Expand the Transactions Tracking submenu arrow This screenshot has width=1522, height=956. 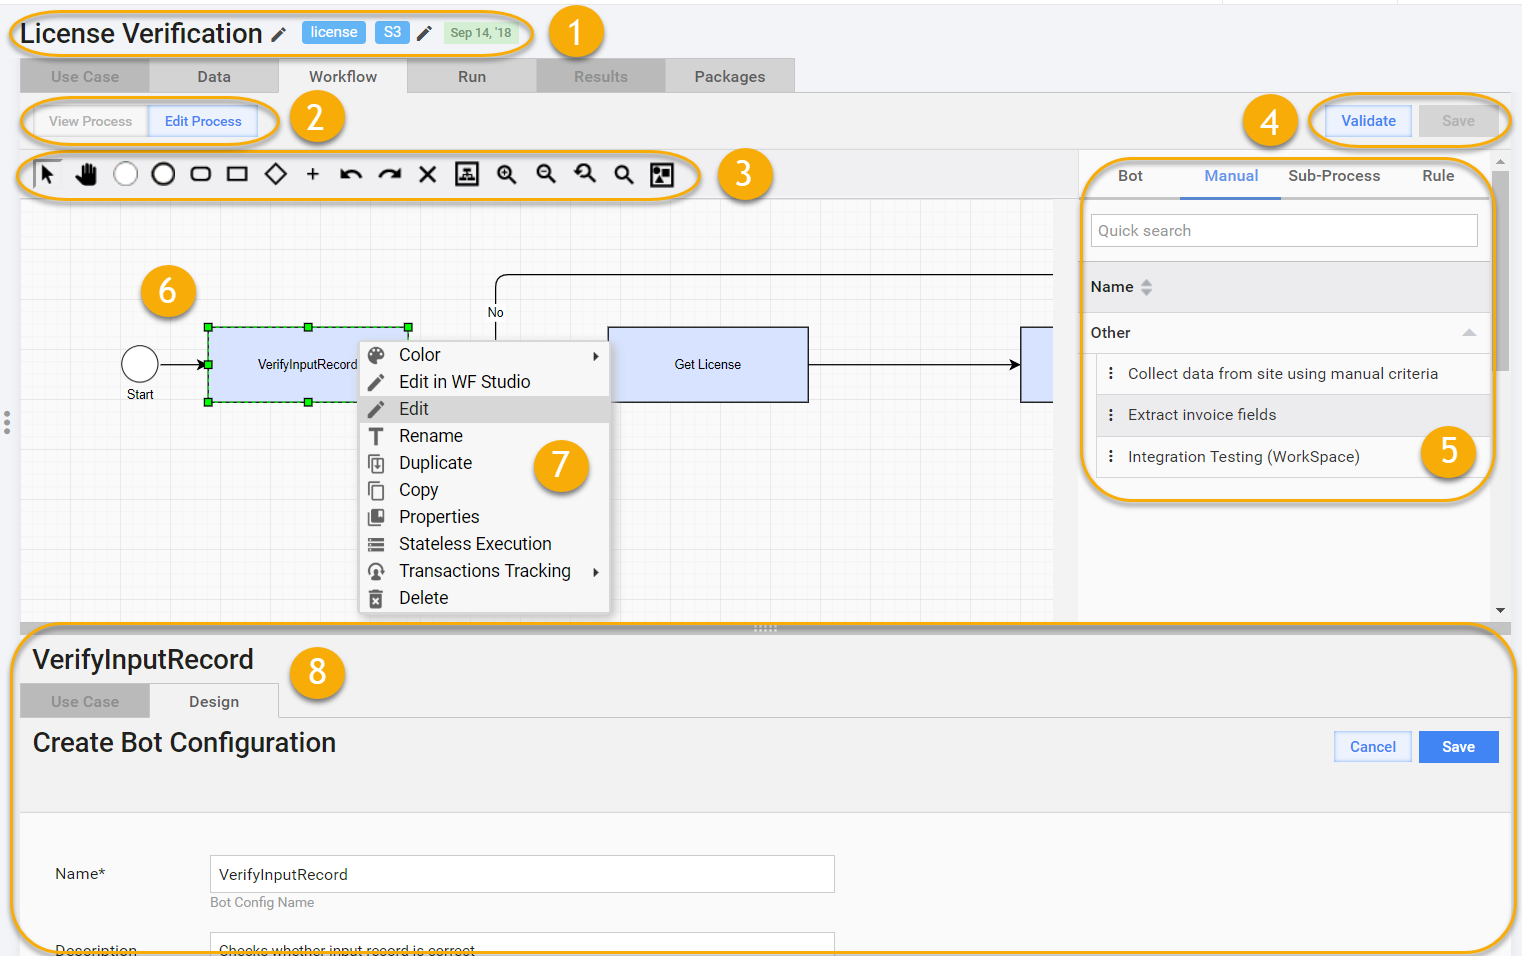pyautogui.click(x=596, y=572)
